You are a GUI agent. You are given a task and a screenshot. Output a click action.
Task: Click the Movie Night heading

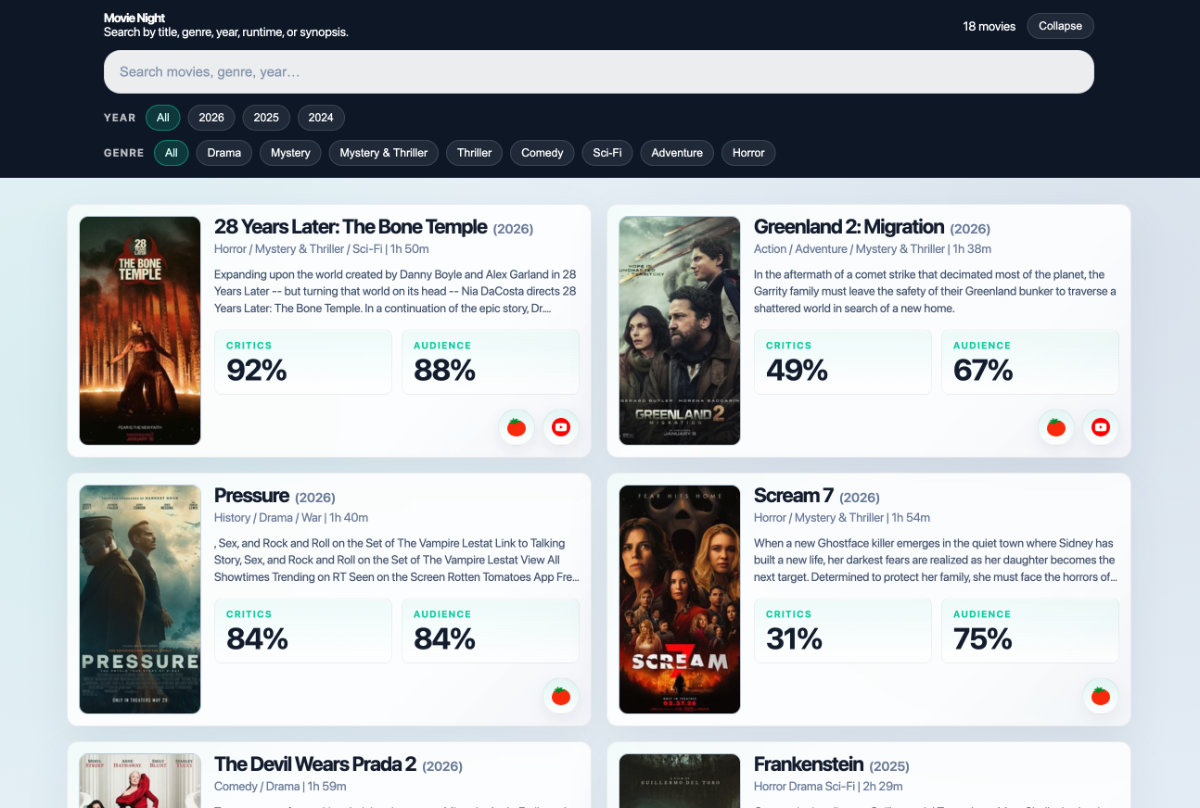coord(135,18)
